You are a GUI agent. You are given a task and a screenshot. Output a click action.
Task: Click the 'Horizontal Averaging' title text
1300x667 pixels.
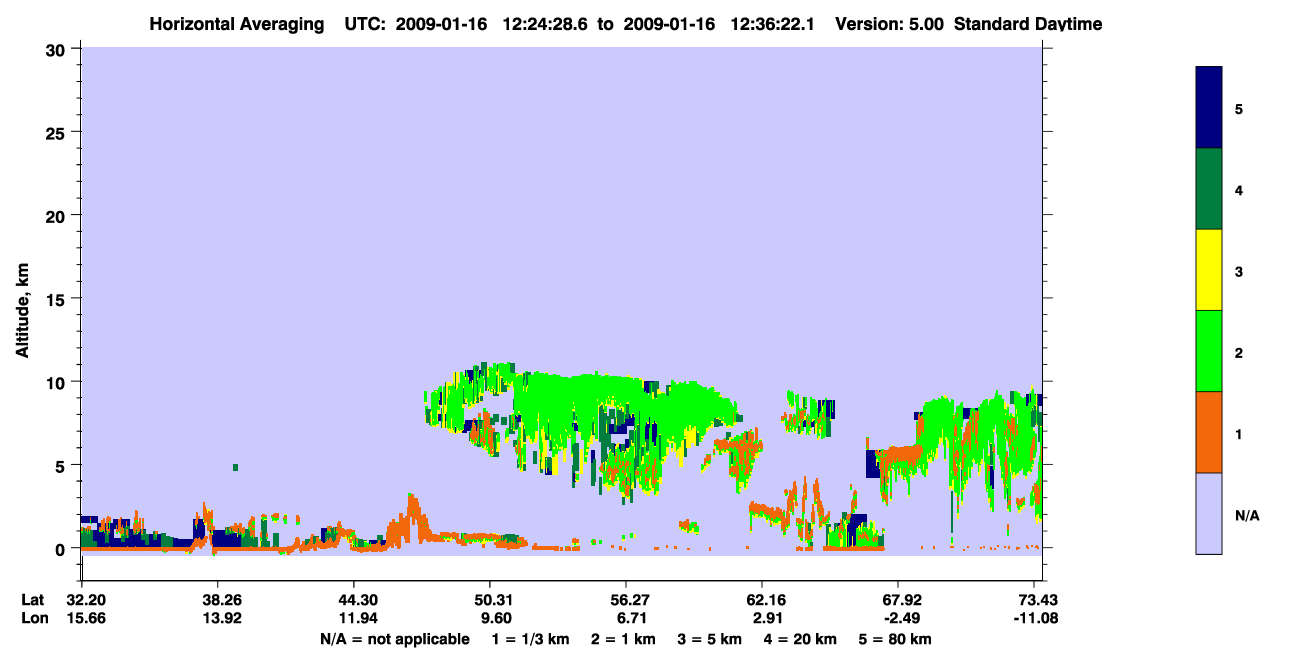click(x=238, y=24)
